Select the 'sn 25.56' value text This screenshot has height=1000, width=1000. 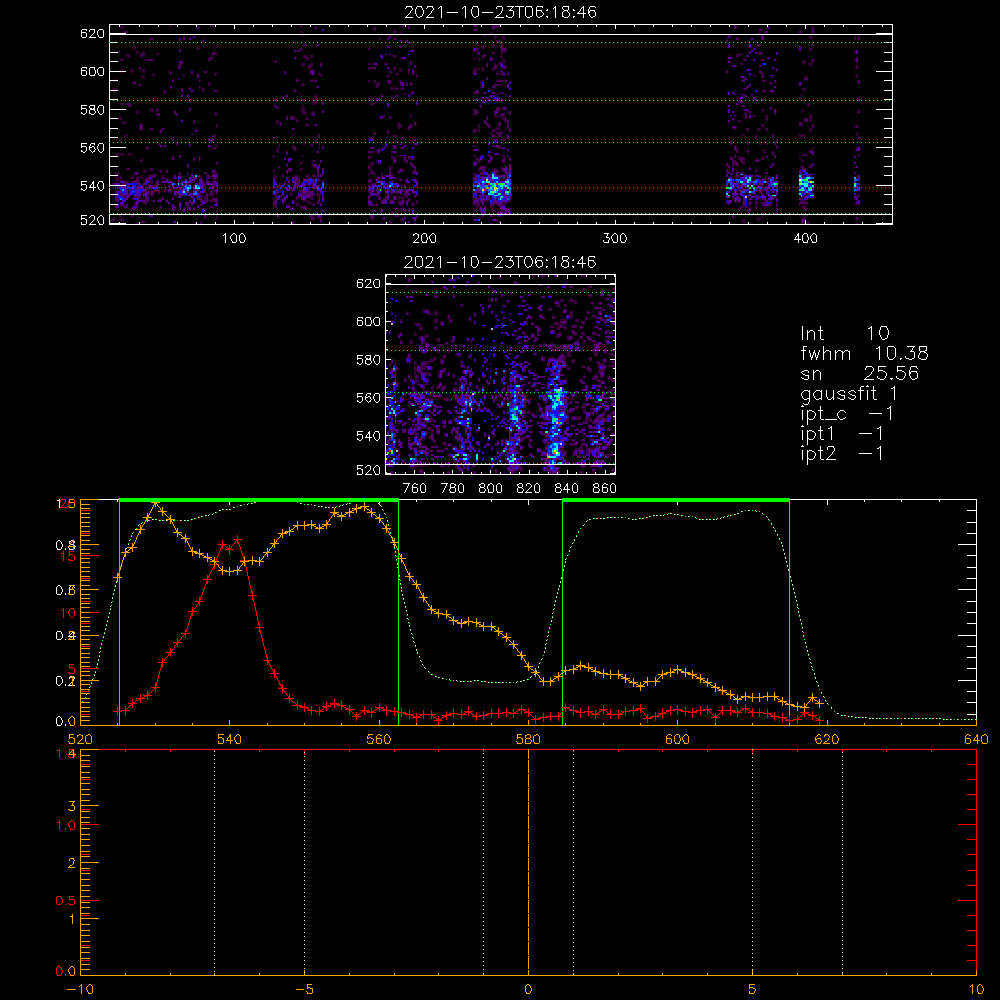coord(859,373)
